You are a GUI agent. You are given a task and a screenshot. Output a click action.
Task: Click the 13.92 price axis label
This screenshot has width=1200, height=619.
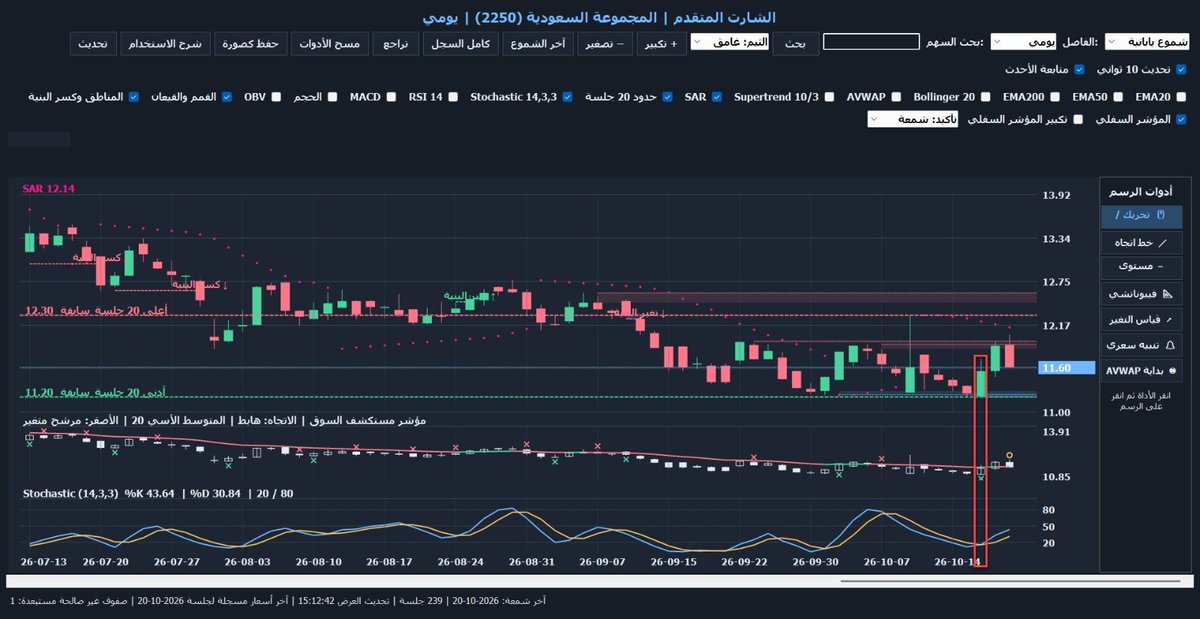[x=1057, y=195]
